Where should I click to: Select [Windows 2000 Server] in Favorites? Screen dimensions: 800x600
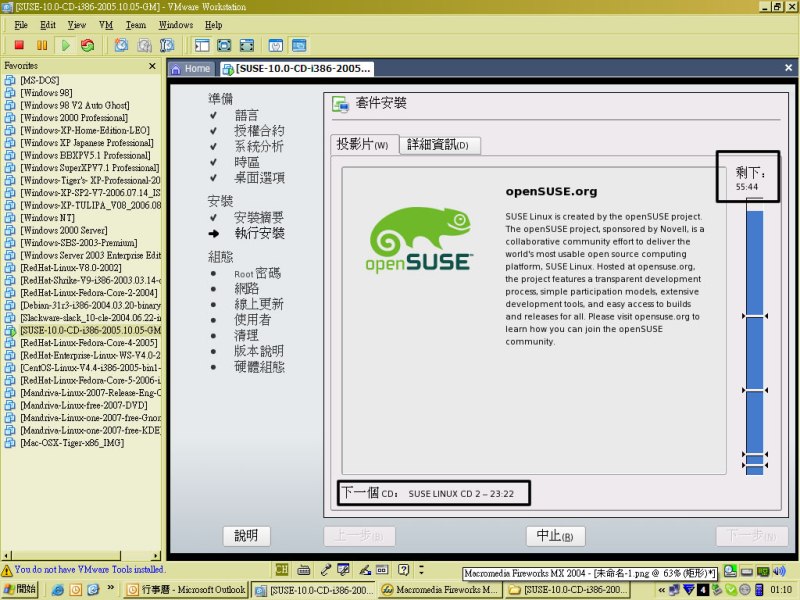coord(64,230)
